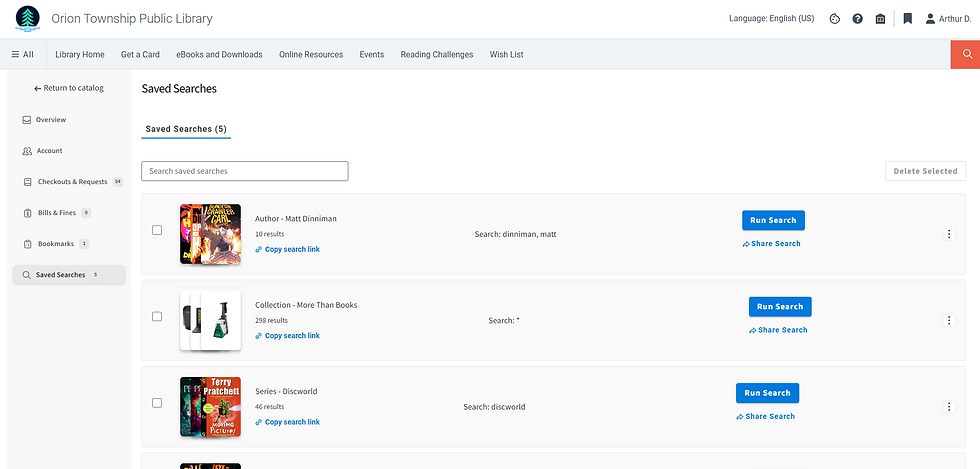
Task: Click the Orion Township library tree logo
Action: pos(28,19)
